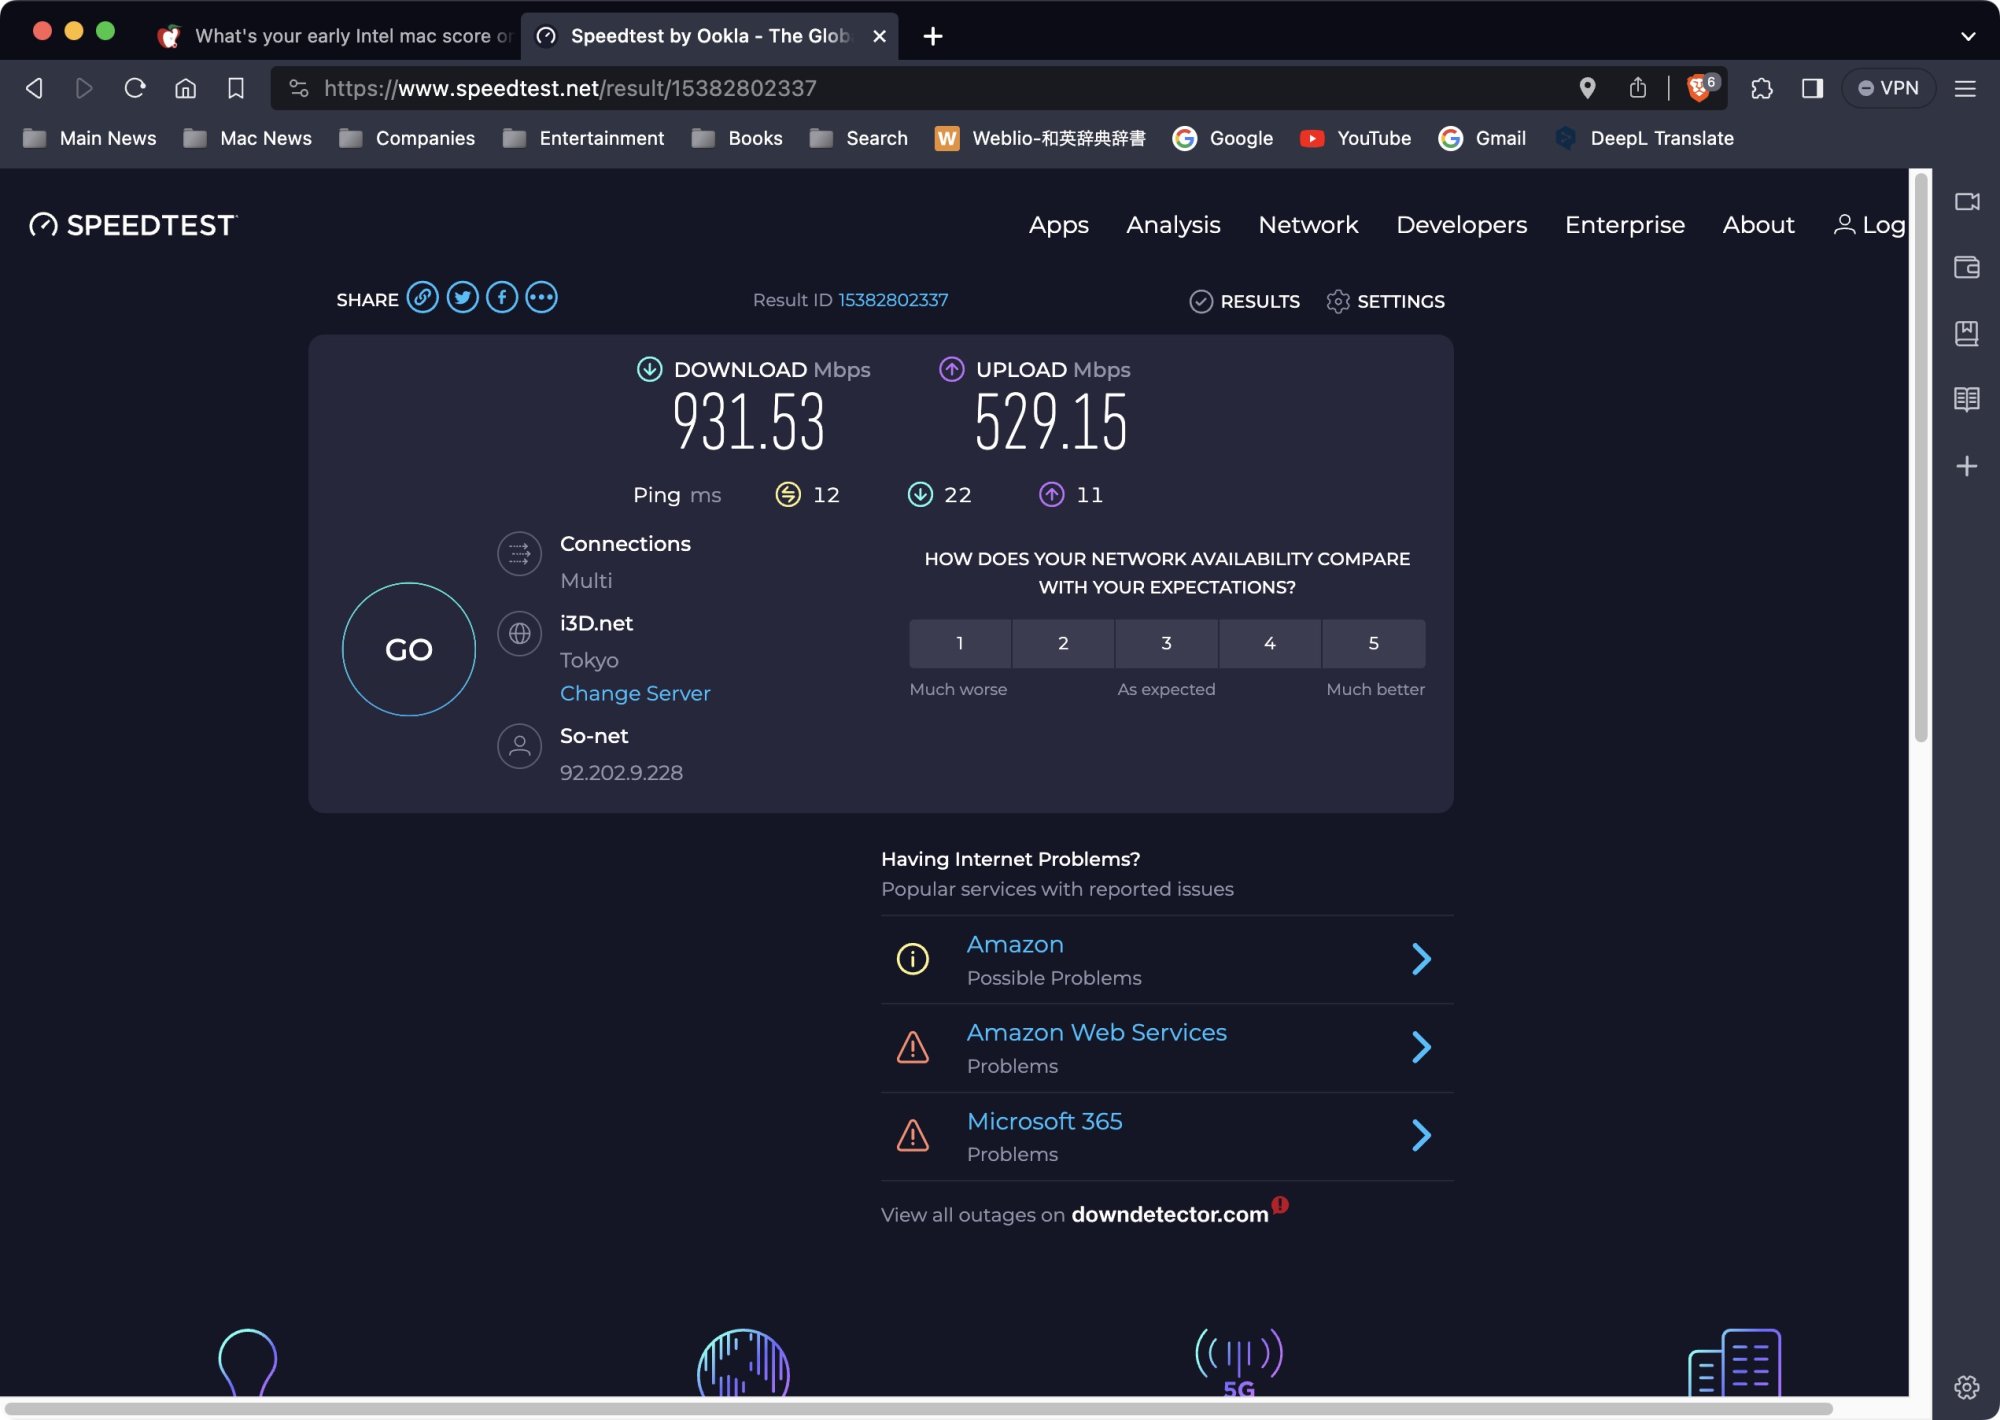Screen dimensions: 2000x1420
Task: Switch to Intel mac score tab
Action: click(x=340, y=36)
